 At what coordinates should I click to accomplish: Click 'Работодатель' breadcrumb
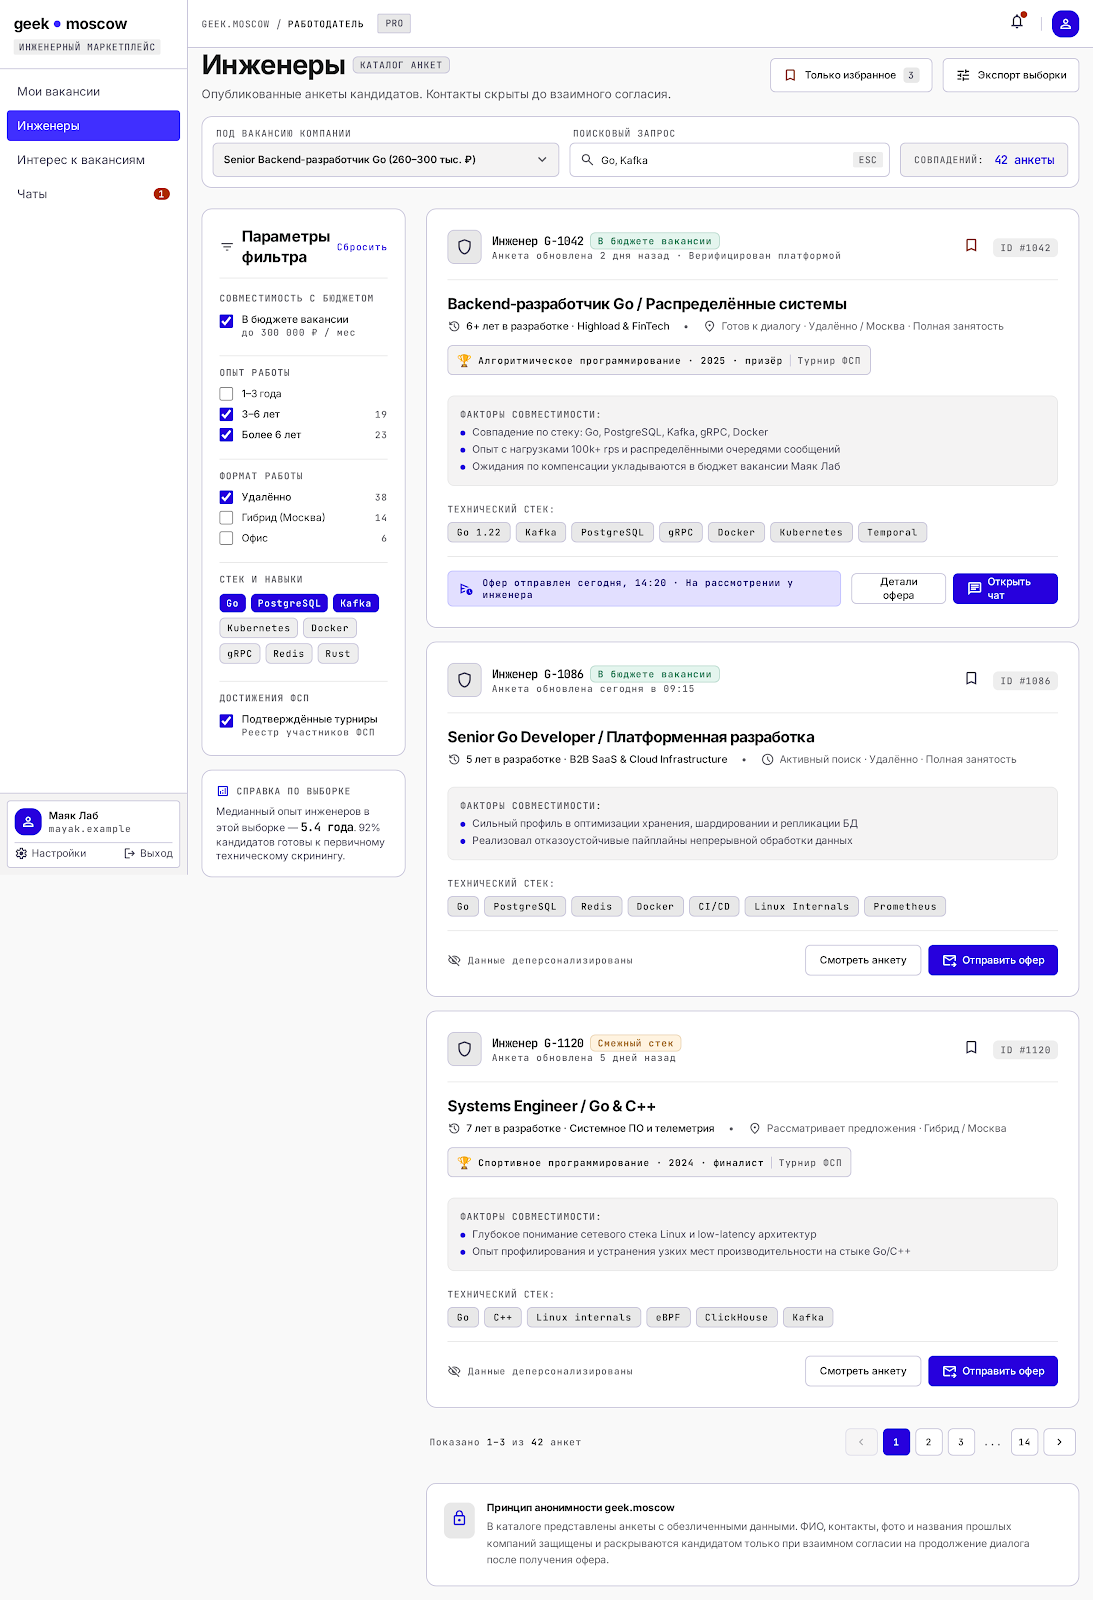pyautogui.click(x=326, y=24)
